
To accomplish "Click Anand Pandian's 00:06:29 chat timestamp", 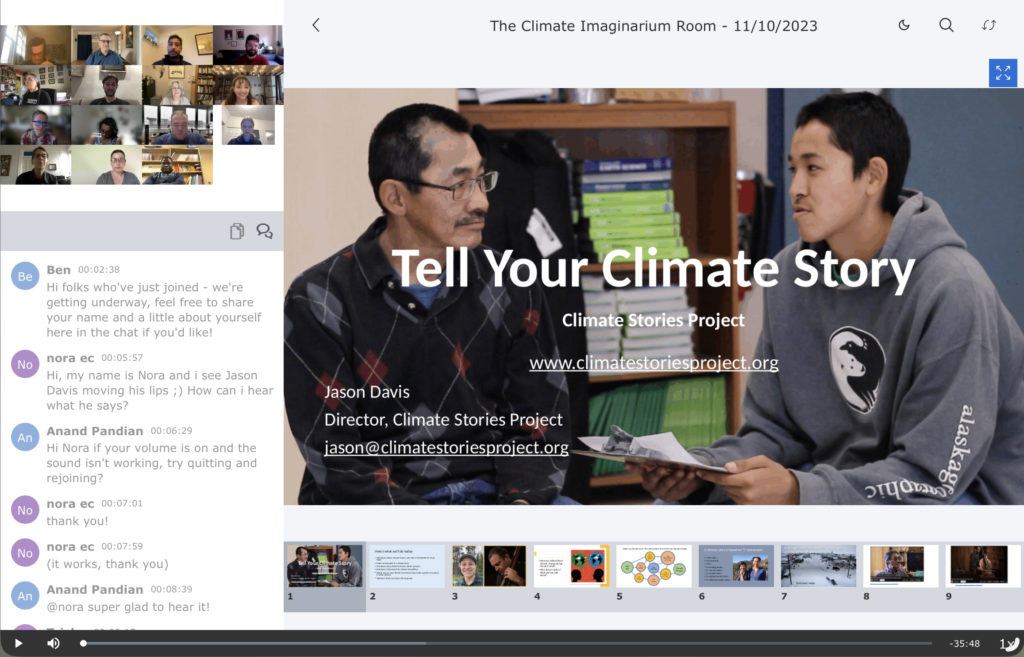I will click(171, 430).
